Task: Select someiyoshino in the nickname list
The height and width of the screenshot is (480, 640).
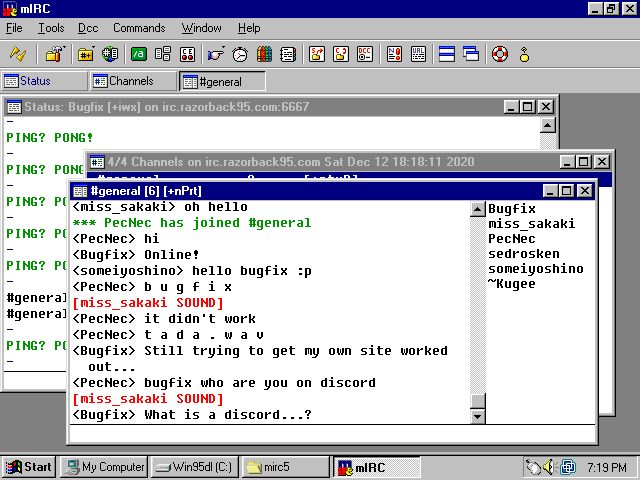Action: (x=533, y=269)
